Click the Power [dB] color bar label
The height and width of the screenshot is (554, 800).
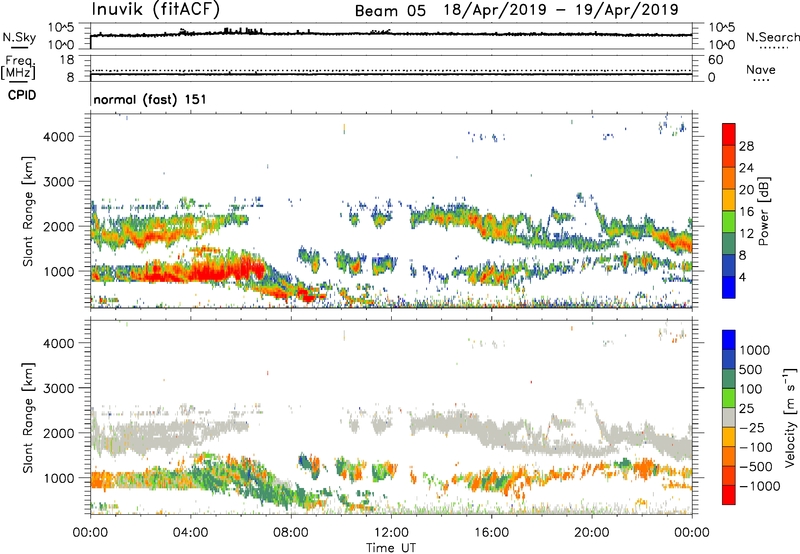[763, 211]
